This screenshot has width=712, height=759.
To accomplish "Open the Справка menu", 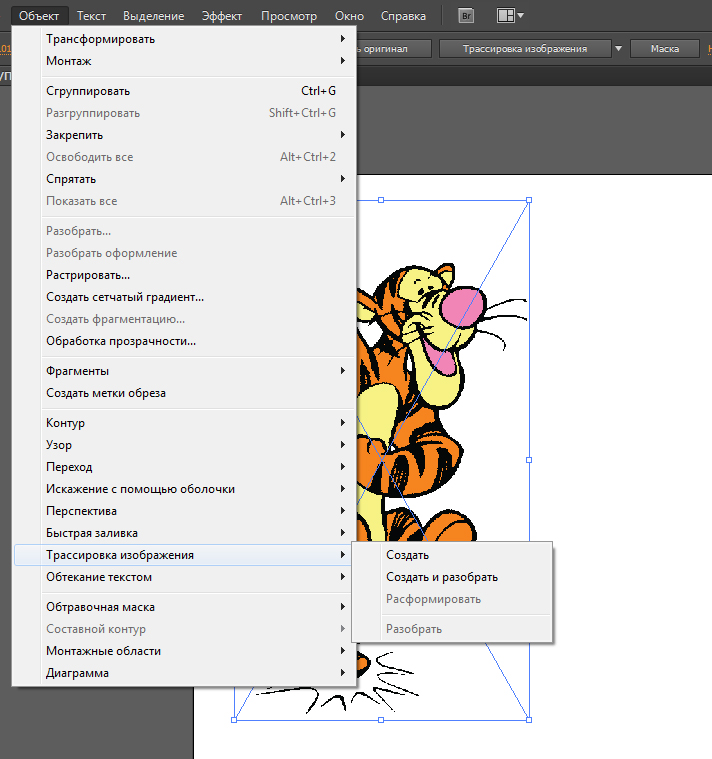I will [403, 16].
